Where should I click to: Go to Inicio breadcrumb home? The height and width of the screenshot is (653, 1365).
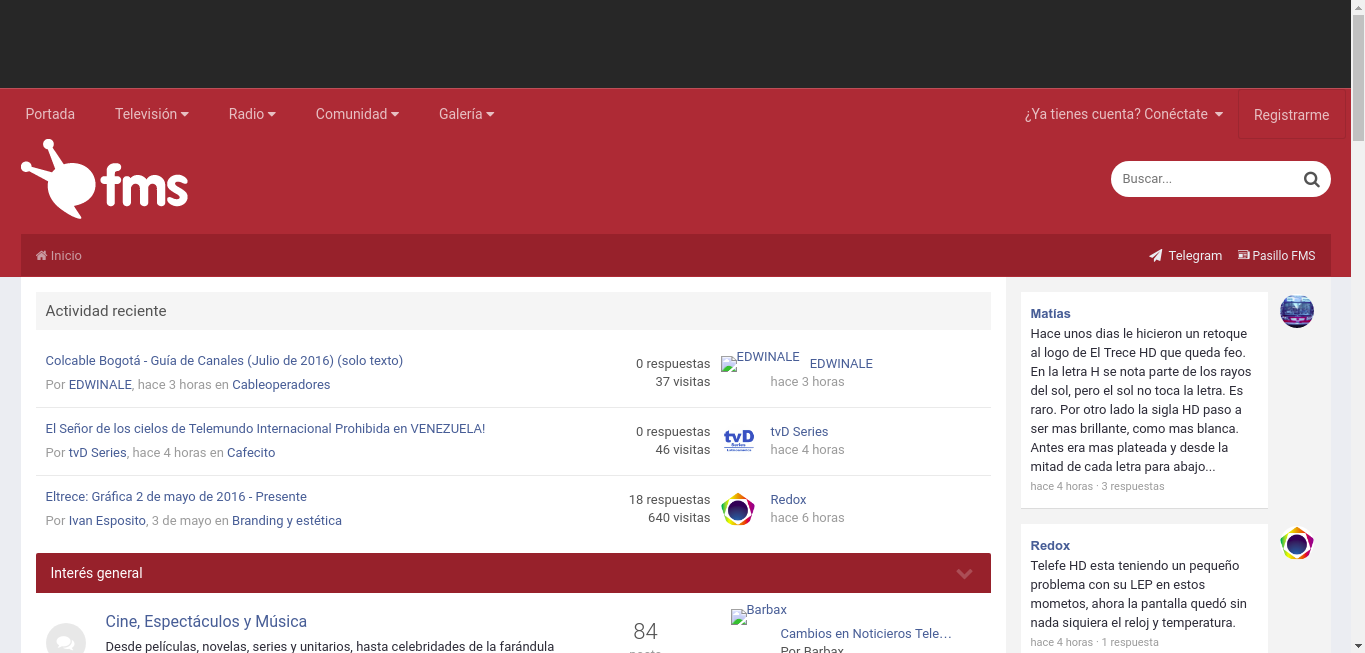pos(59,256)
